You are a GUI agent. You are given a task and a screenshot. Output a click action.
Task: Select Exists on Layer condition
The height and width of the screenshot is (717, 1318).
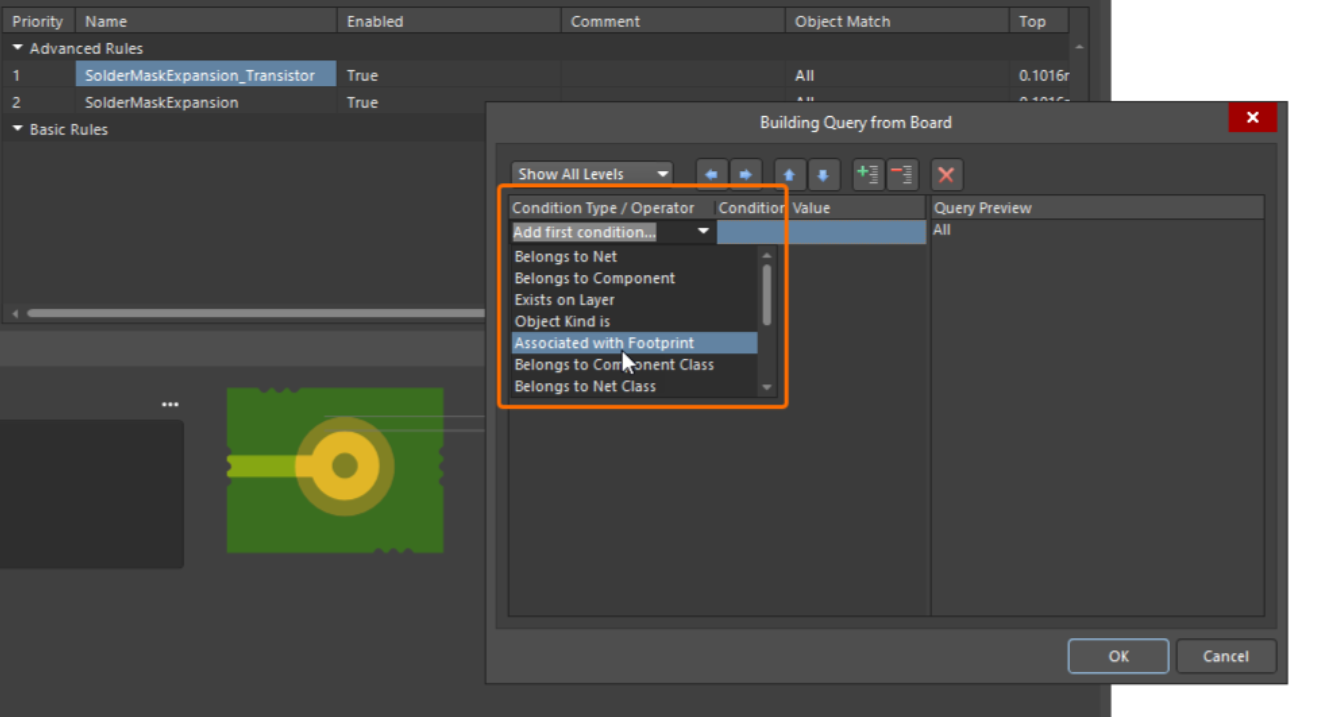tap(565, 300)
